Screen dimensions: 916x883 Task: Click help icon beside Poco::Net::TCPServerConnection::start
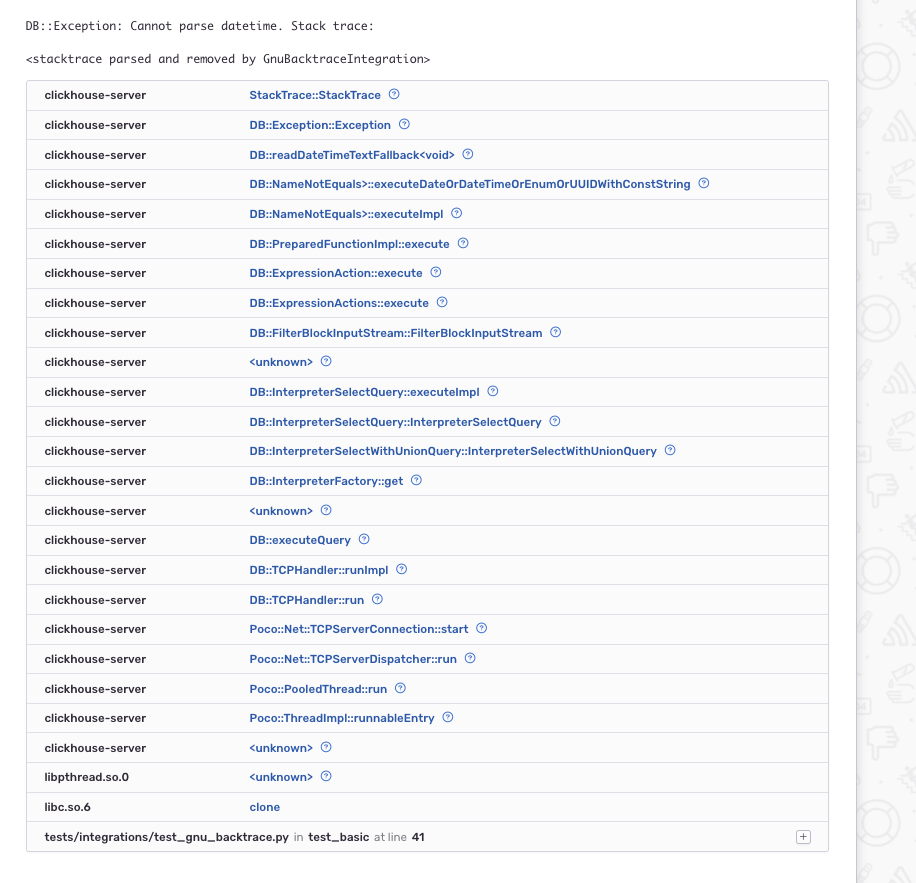(481, 628)
